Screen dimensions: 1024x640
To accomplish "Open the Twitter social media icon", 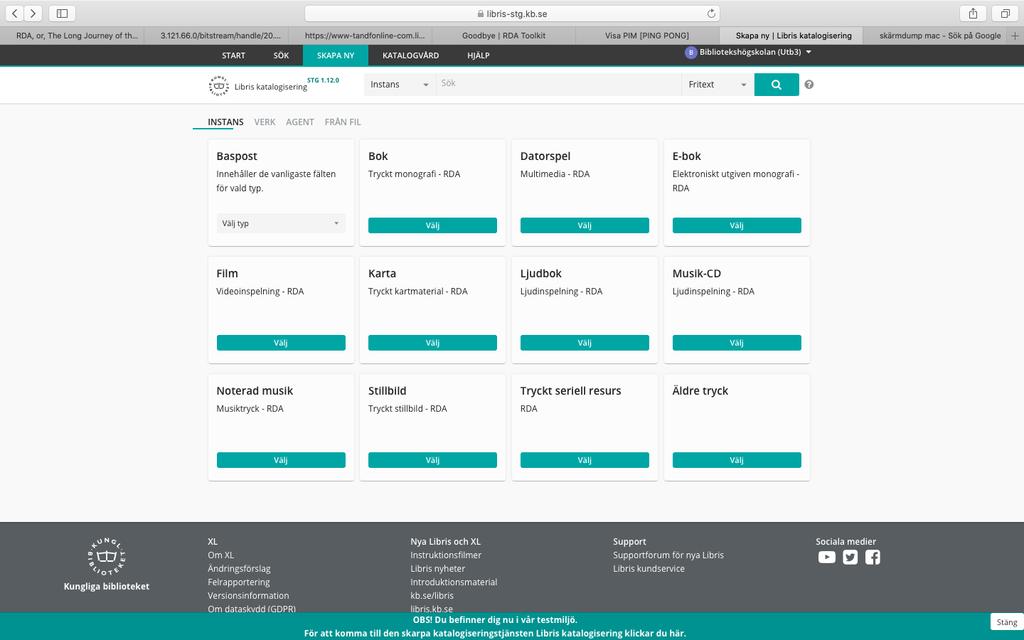I will 850,557.
